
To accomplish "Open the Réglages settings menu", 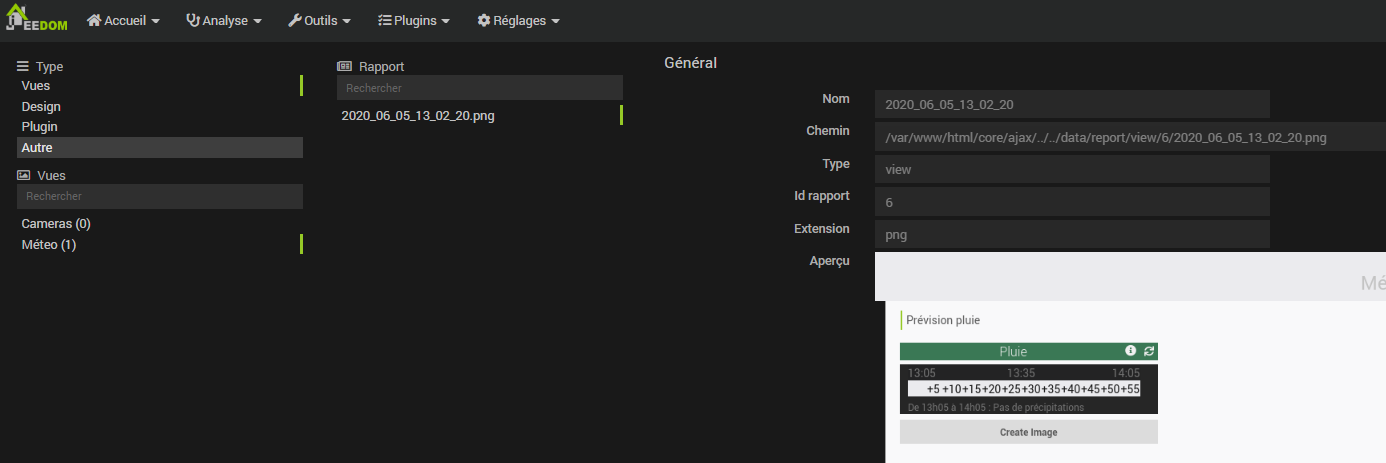I will coord(518,21).
